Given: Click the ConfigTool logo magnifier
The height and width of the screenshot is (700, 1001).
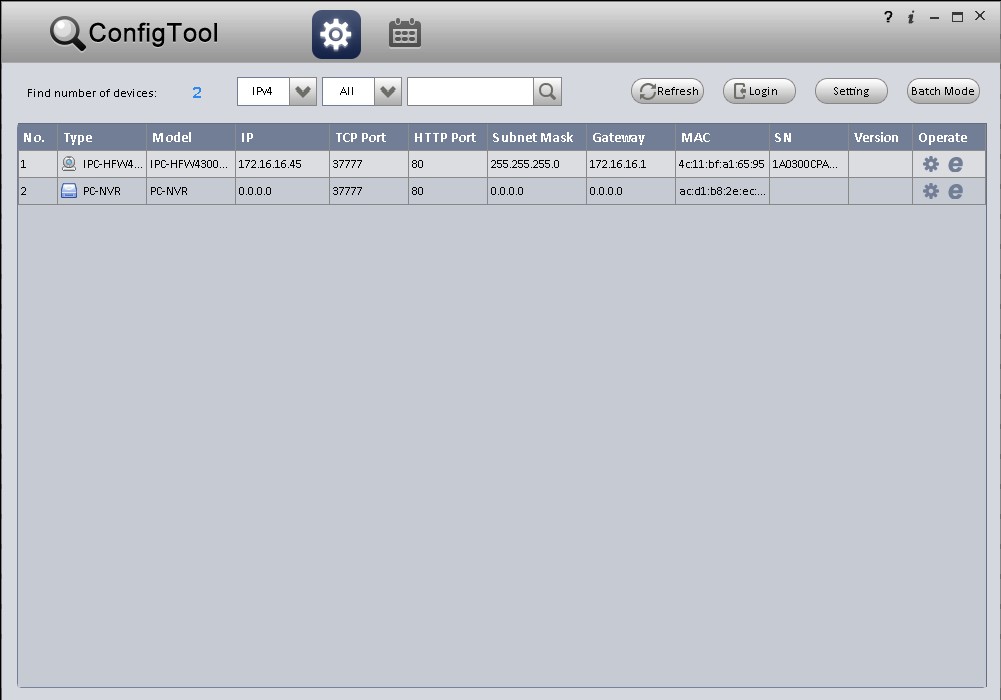Looking at the screenshot, I should 67,34.
